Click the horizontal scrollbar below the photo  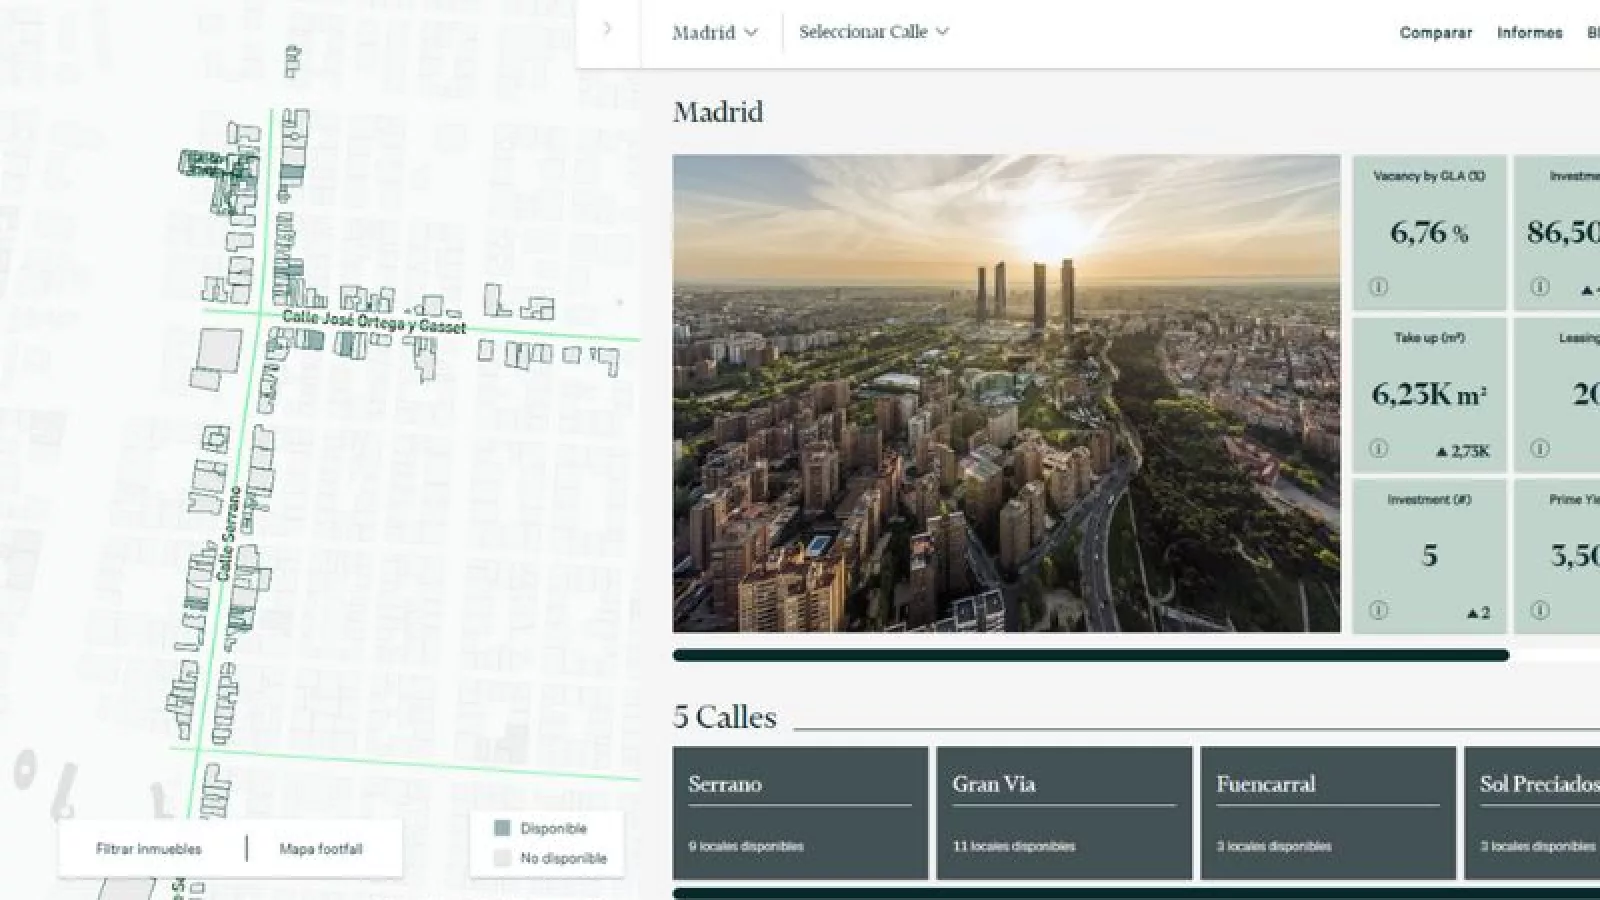pos(1090,656)
